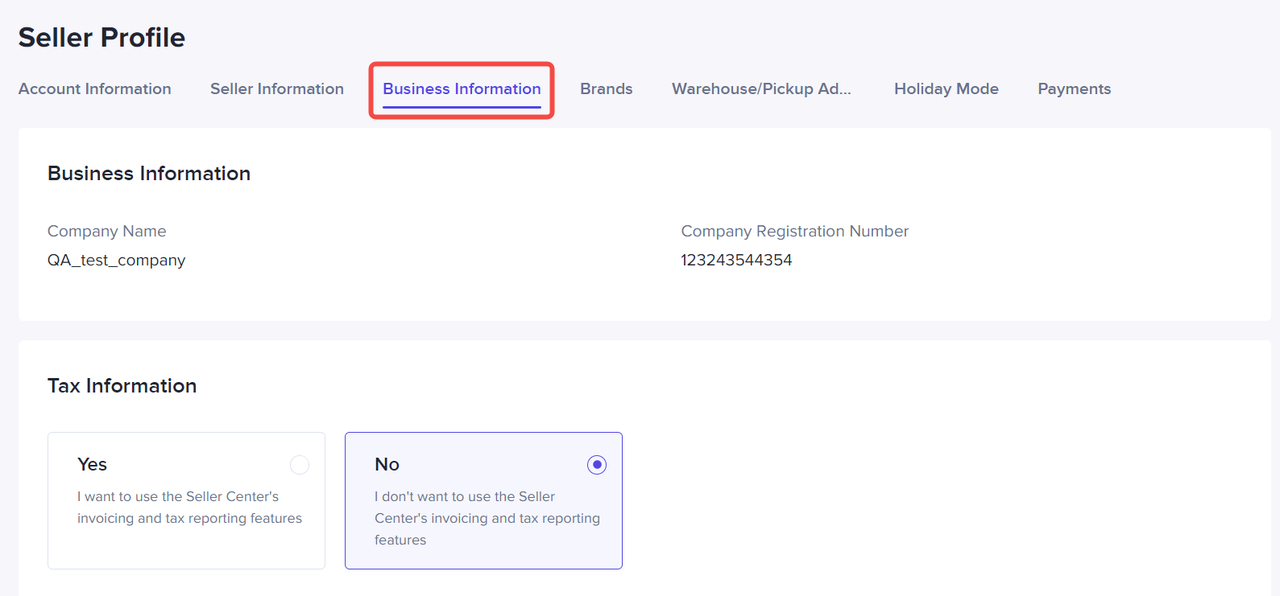The image size is (1280, 596).
Task: Click the QA_test_company company name value
Action: [116, 260]
